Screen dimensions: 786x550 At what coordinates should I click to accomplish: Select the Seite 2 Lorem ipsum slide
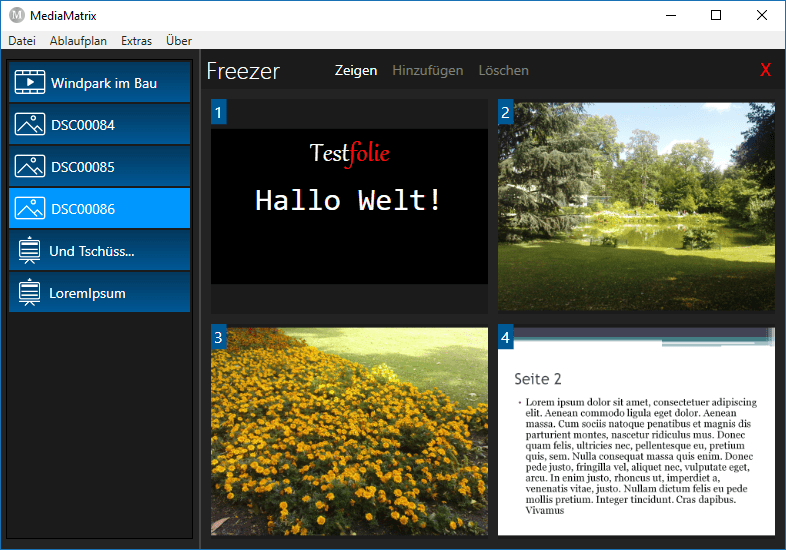click(636, 430)
